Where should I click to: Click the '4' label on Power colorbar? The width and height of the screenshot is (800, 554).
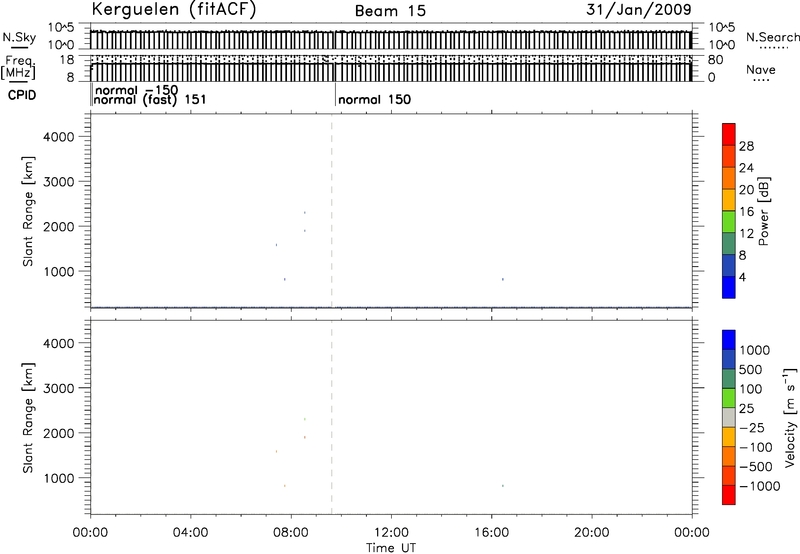[742, 277]
